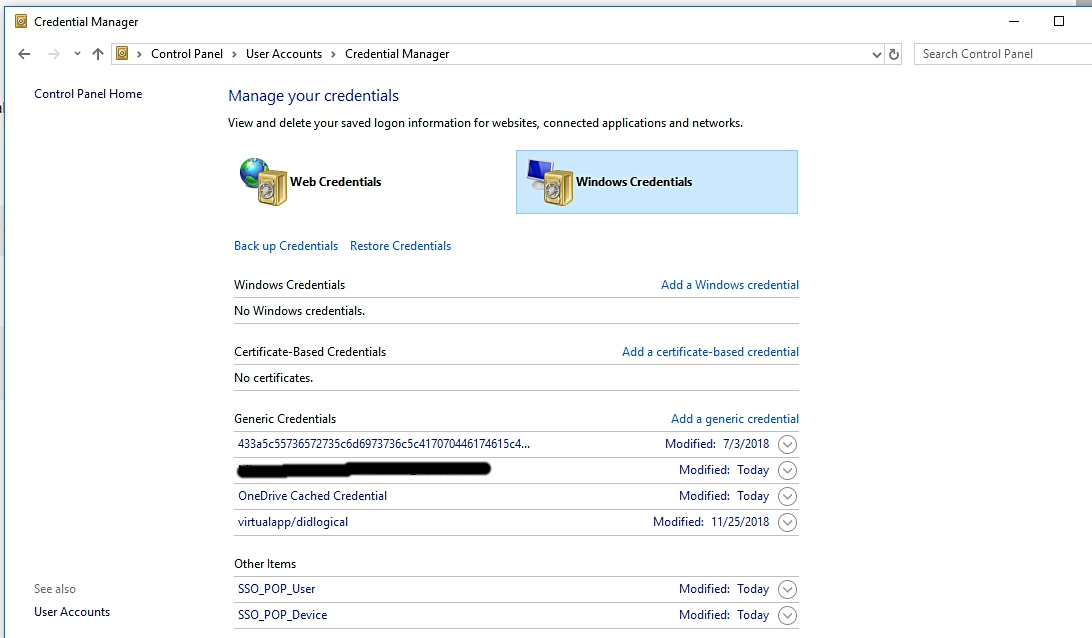Image resolution: width=1092 pixels, height=638 pixels.
Task: Refresh the Credential Manager page
Action: (x=894, y=54)
